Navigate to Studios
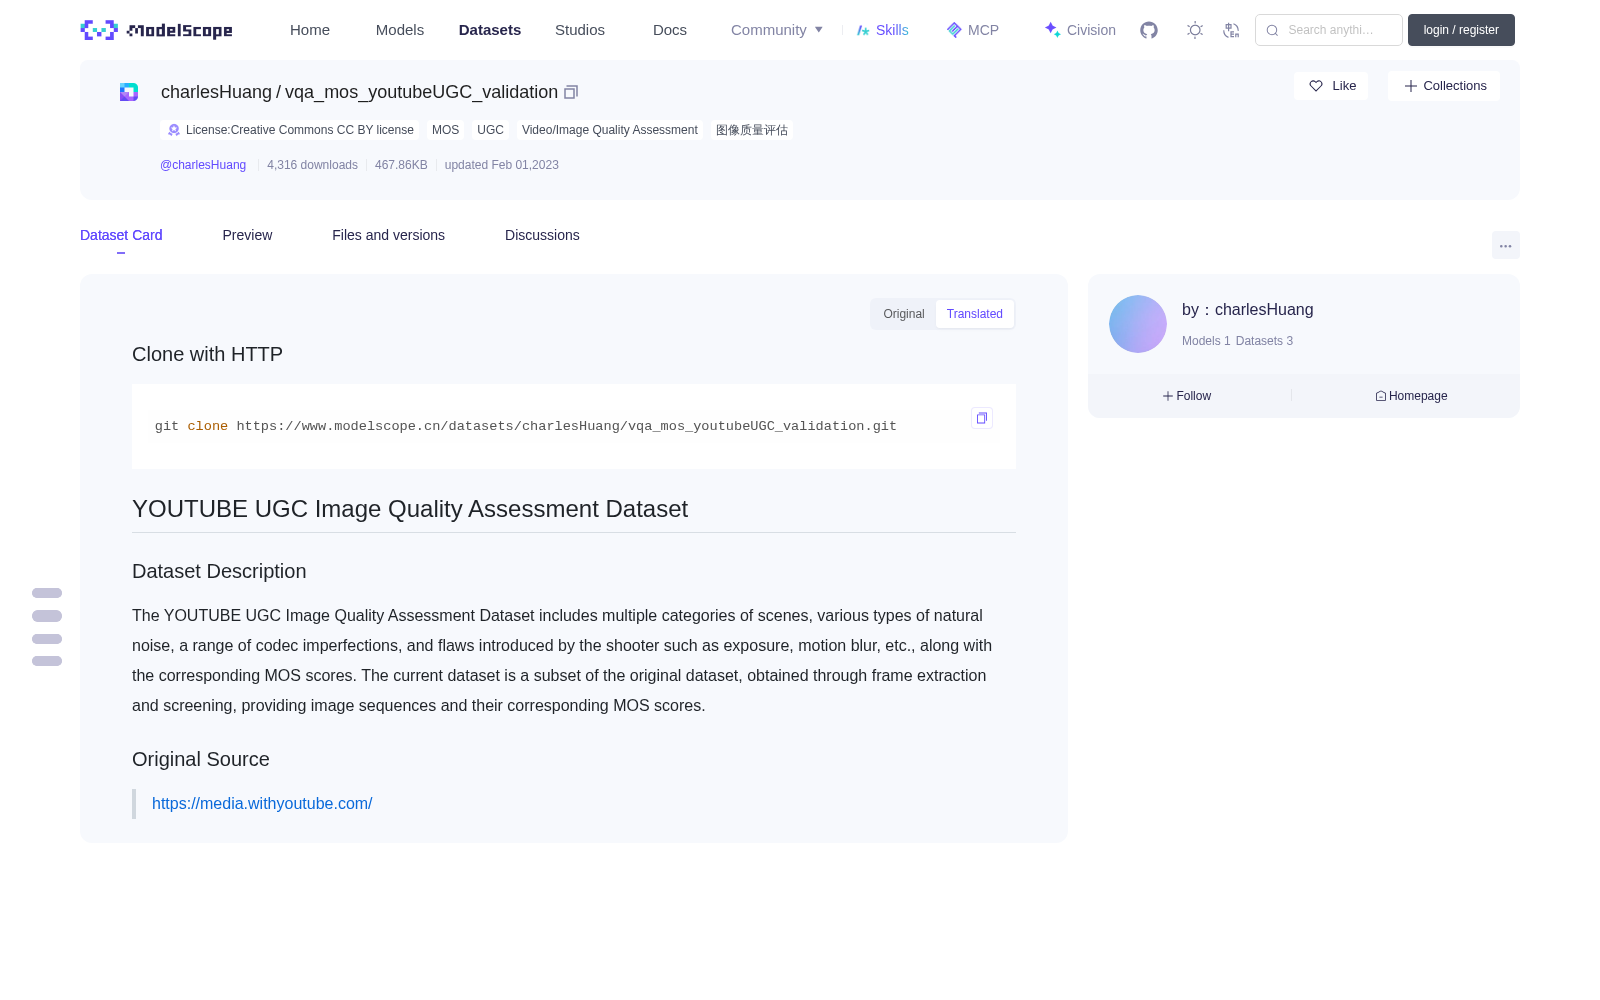 point(580,30)
